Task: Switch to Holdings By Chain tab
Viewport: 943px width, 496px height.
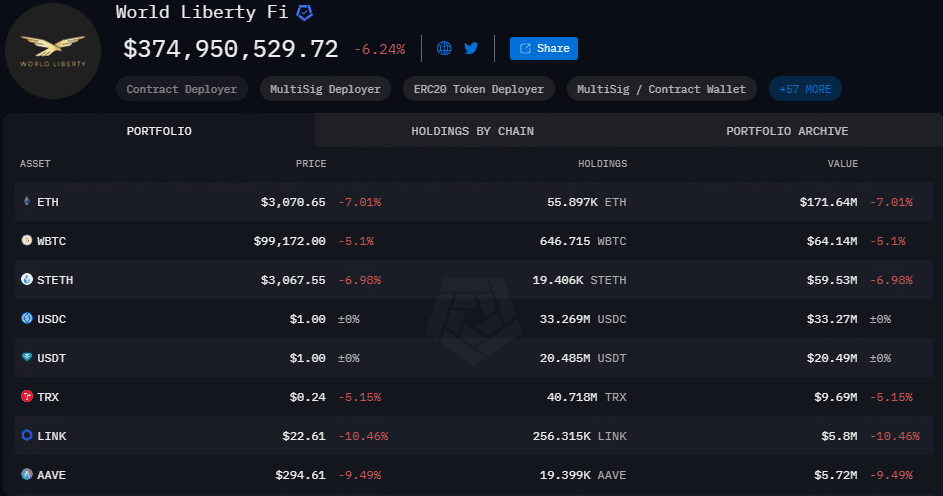Action: coord(472,131)
